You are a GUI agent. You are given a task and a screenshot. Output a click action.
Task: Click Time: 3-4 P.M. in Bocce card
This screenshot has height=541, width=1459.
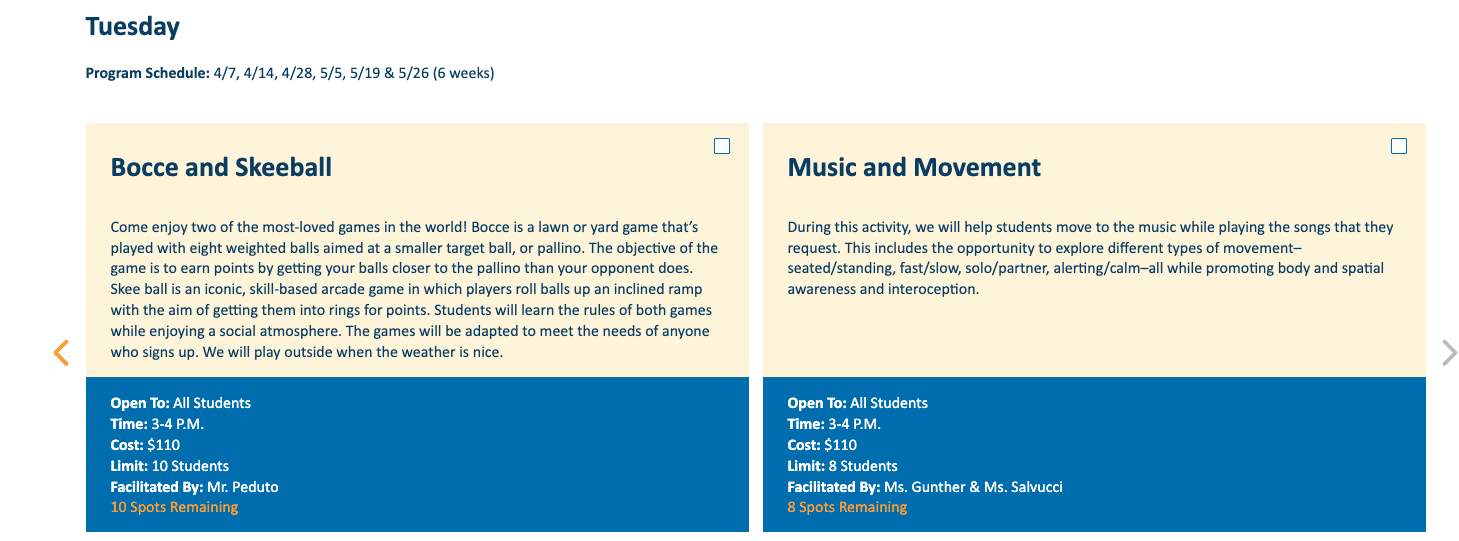[157, 424]
